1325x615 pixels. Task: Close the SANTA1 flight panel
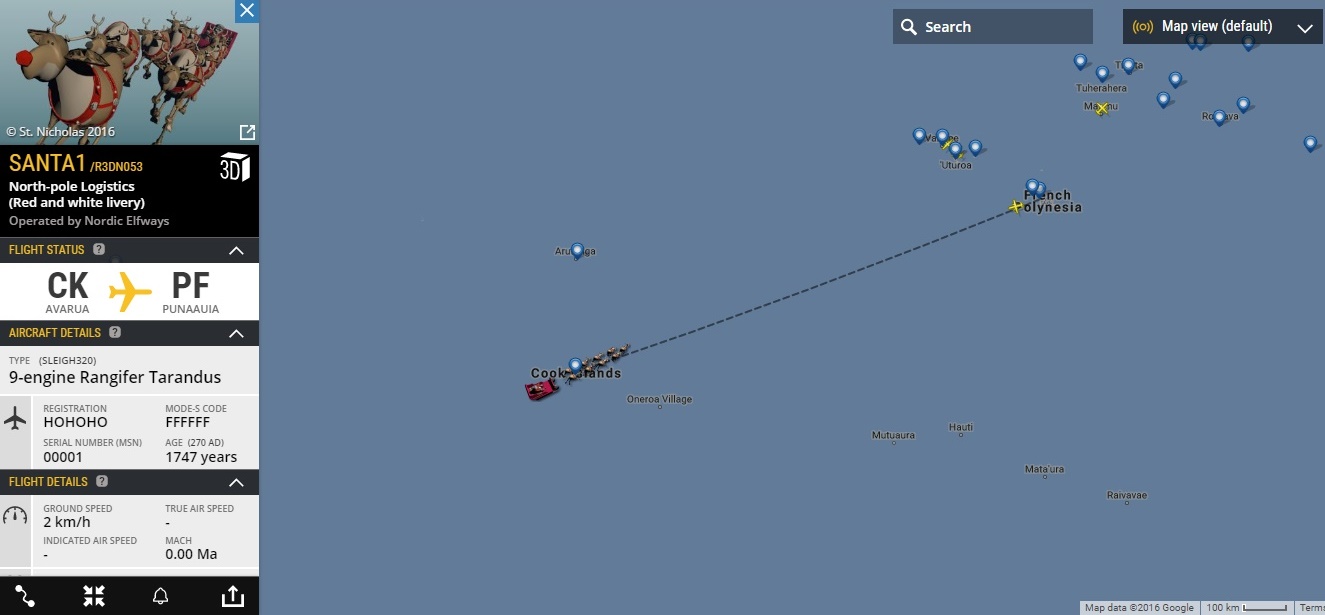pos(247,11)
